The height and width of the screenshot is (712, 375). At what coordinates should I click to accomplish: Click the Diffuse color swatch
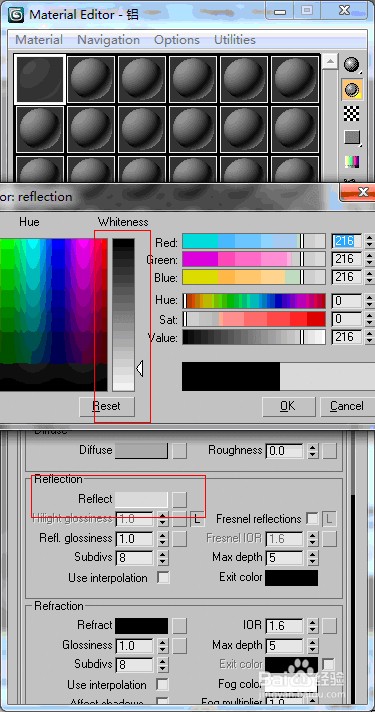pos(141,451)
